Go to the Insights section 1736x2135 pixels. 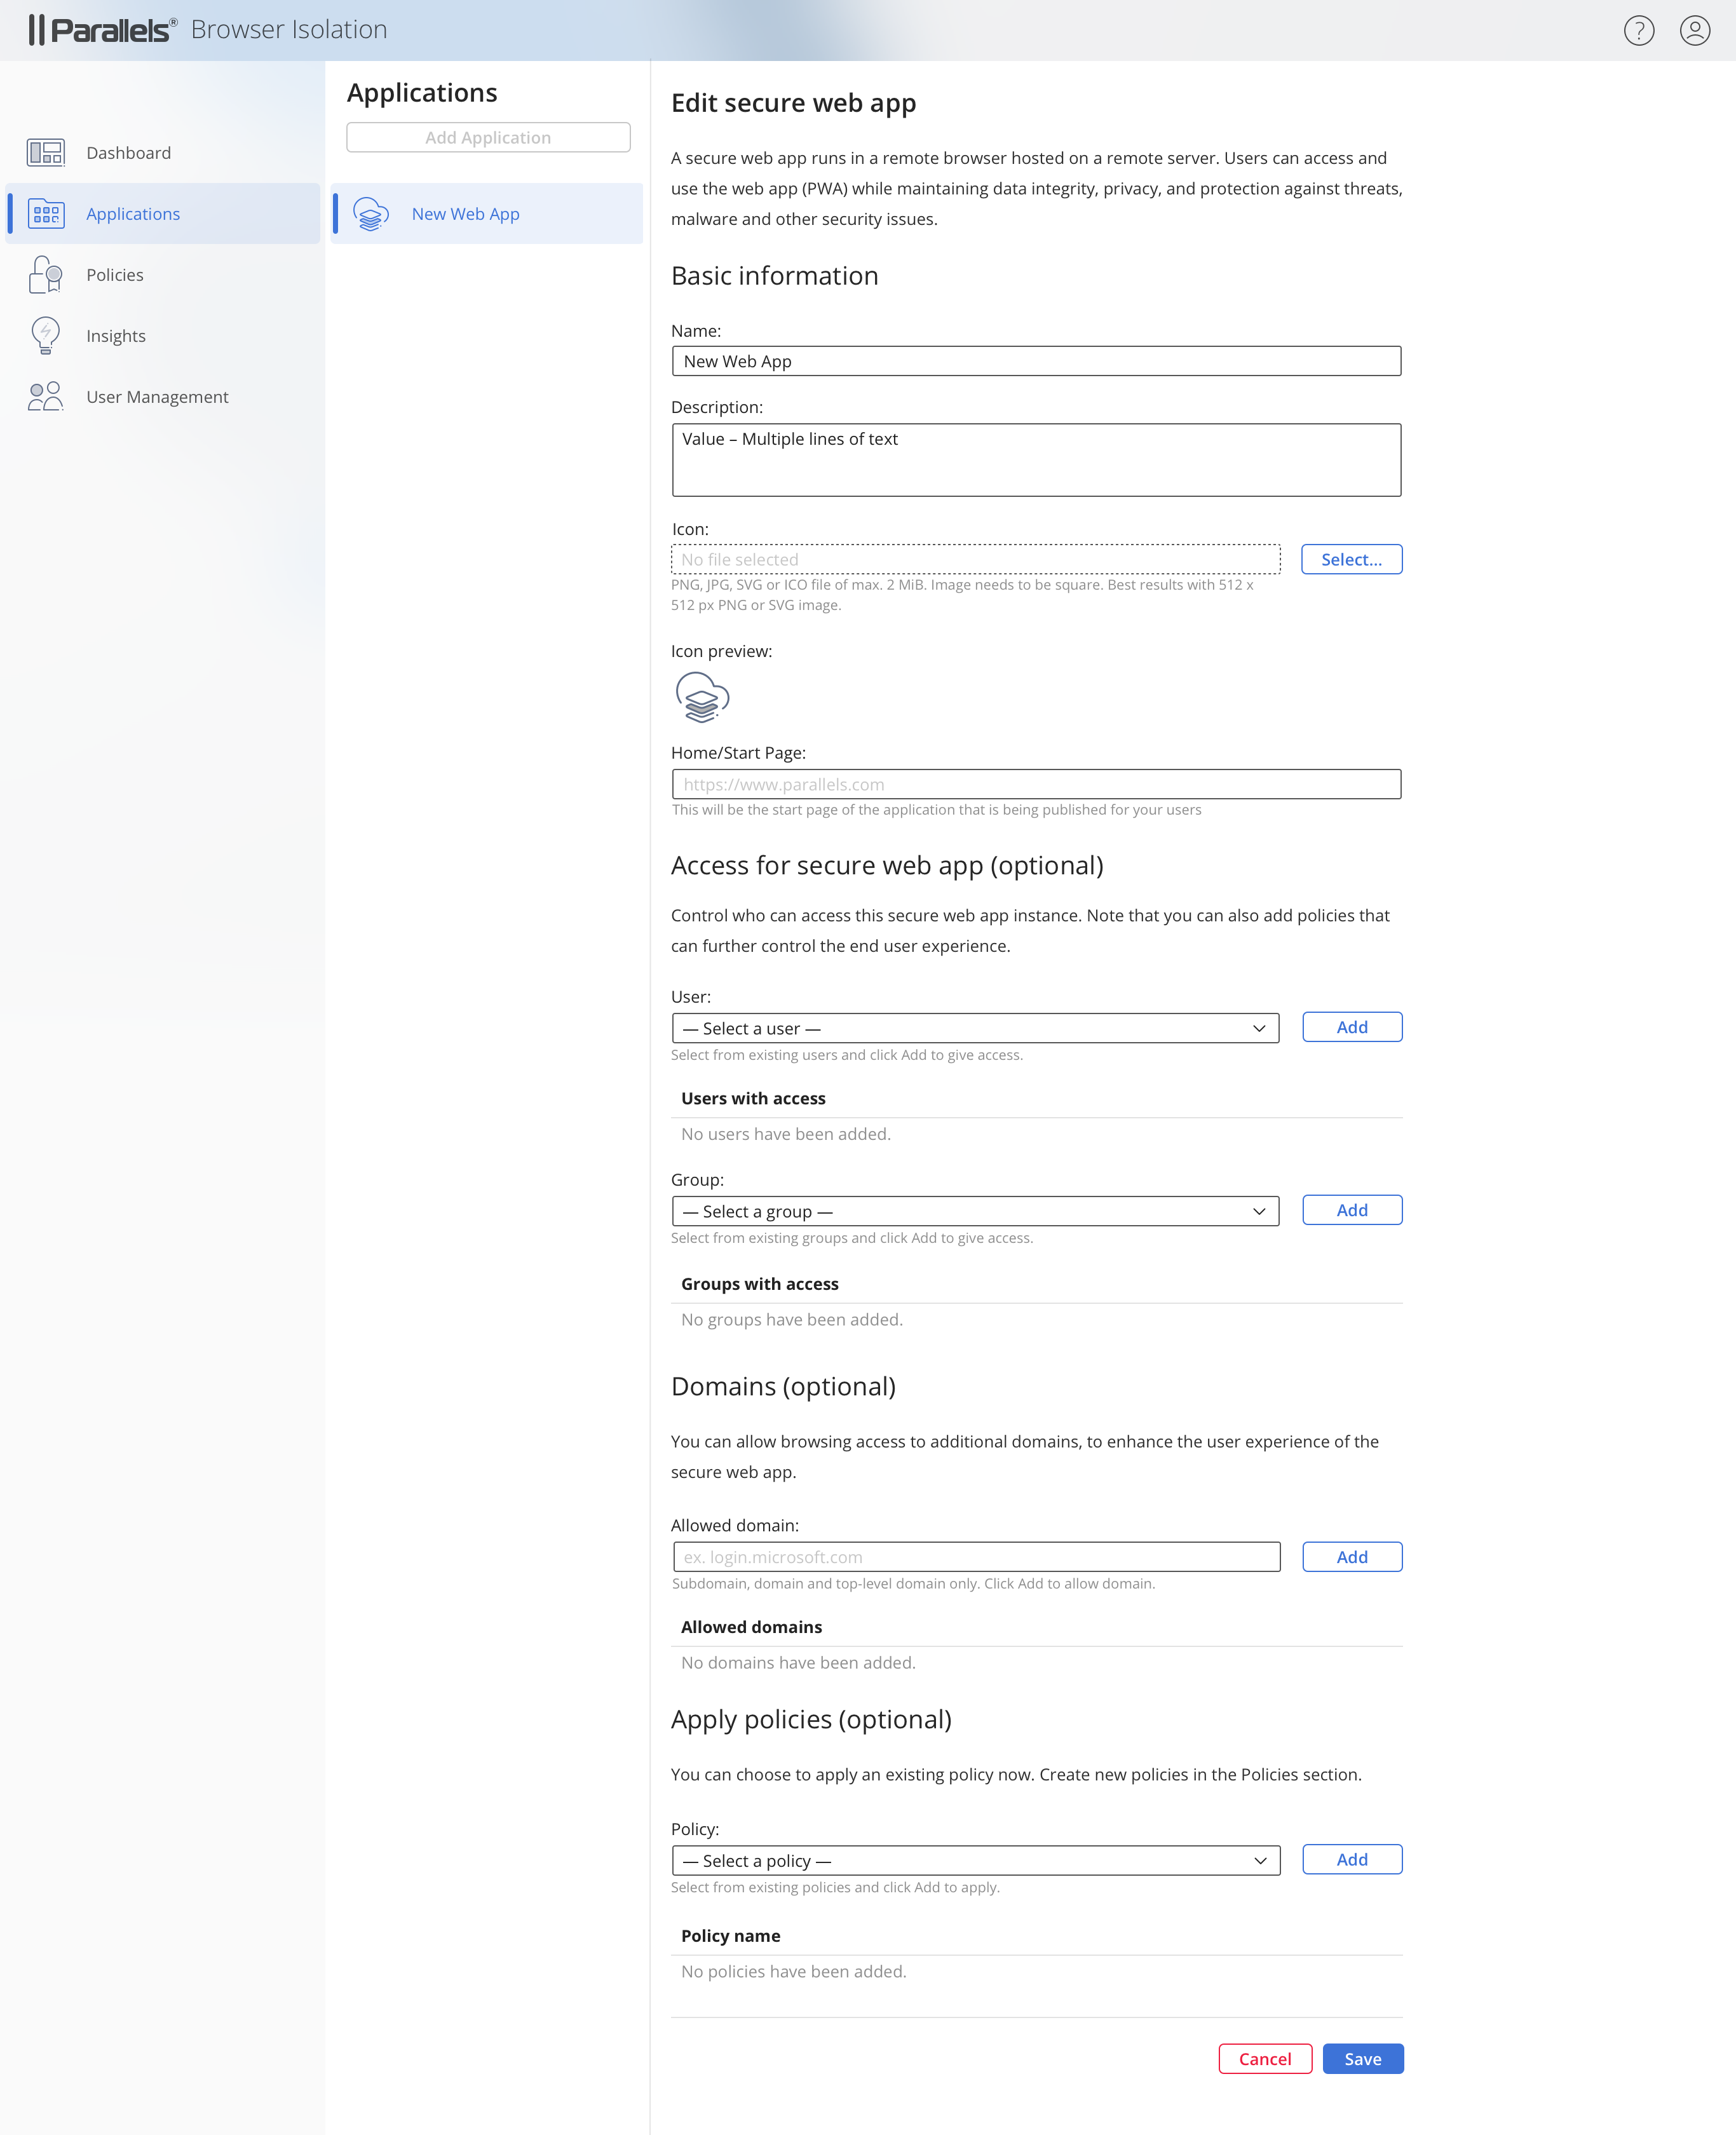point(116,336)
